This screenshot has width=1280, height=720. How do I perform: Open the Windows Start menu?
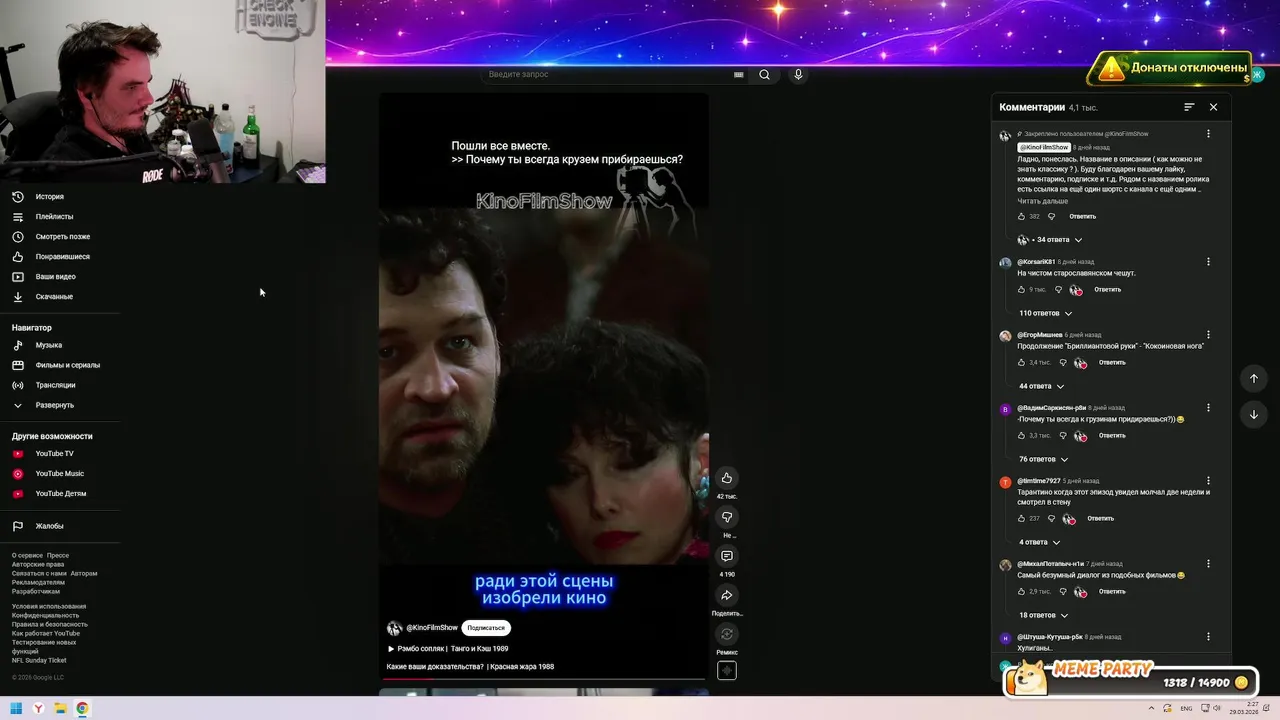coord(16,709)
